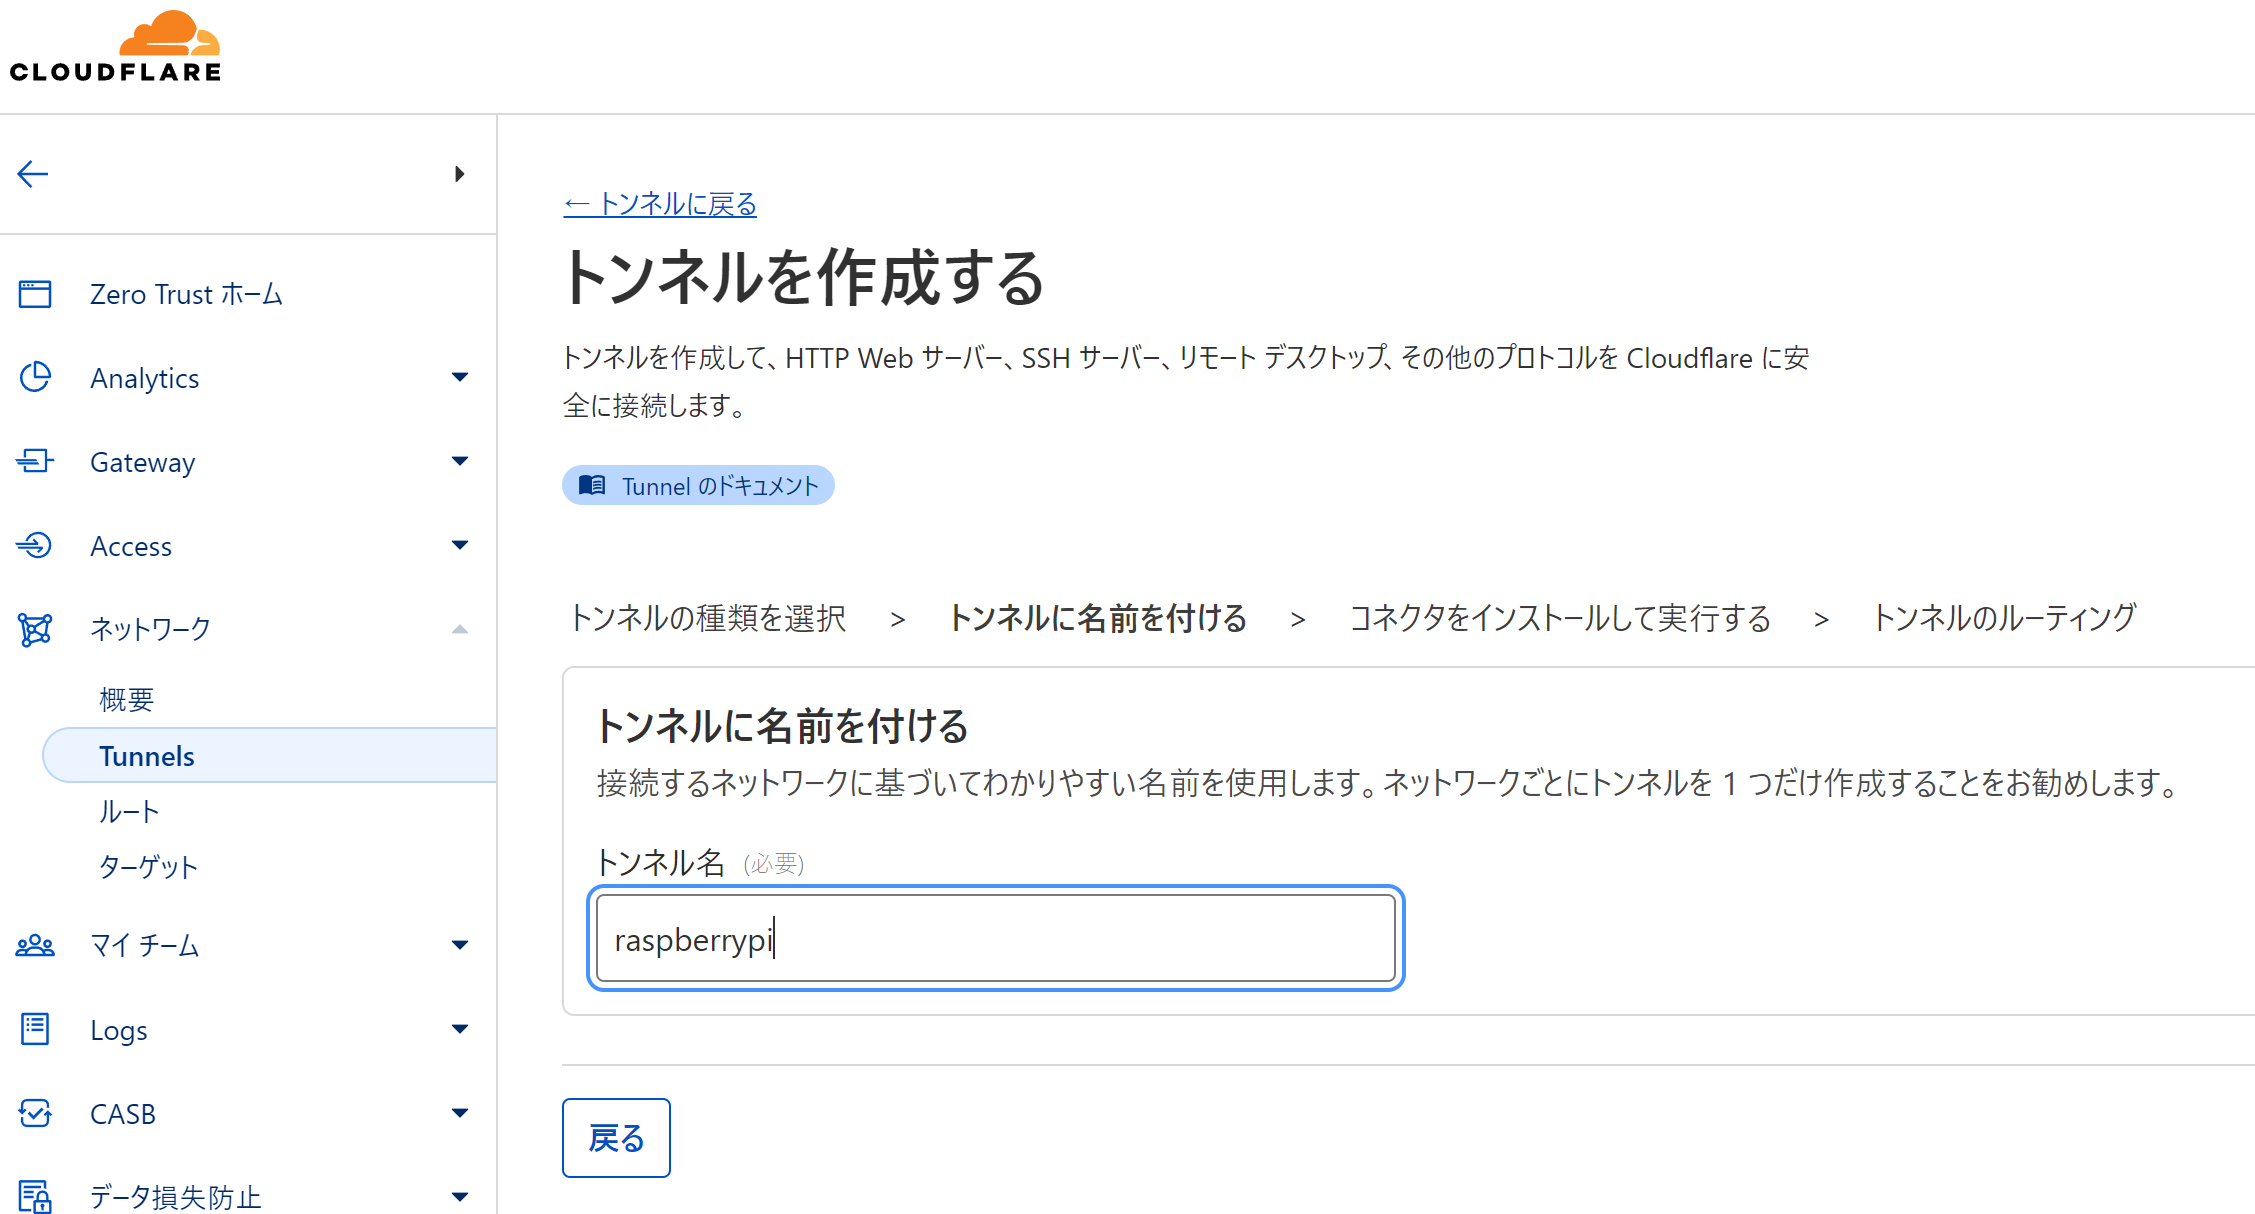Click the 戻る button
The width and height of the screenshot is (2255, 1214).
point(616,1138)
